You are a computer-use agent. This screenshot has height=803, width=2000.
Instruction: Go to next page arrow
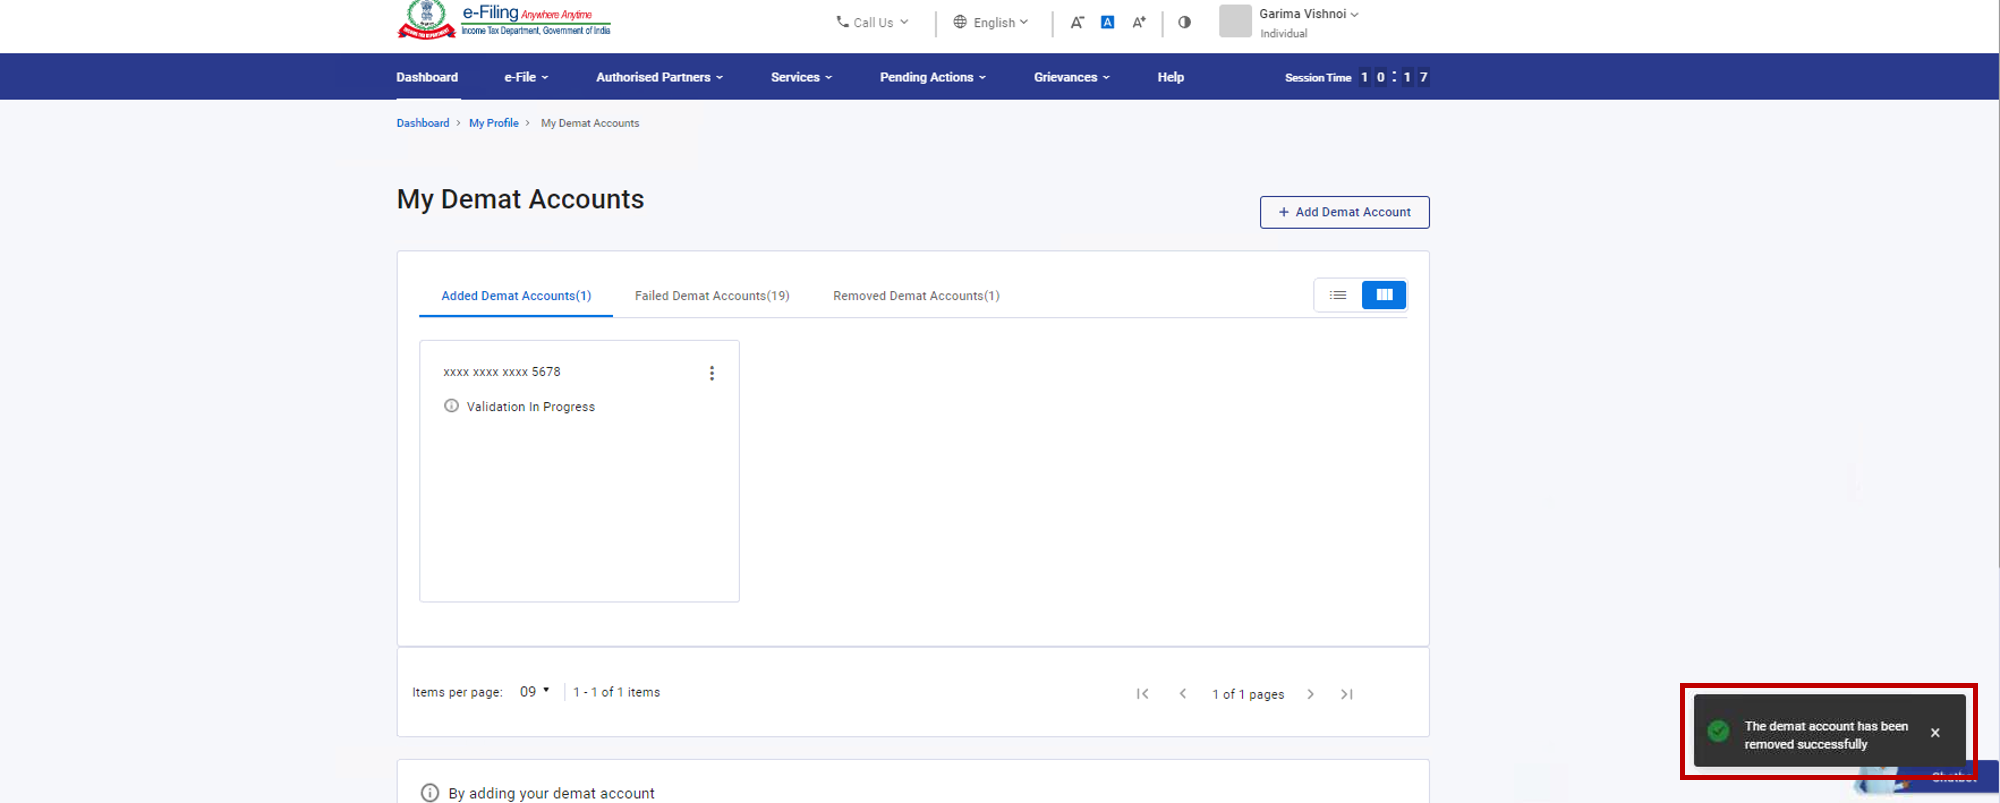(x=1310, y=694)
